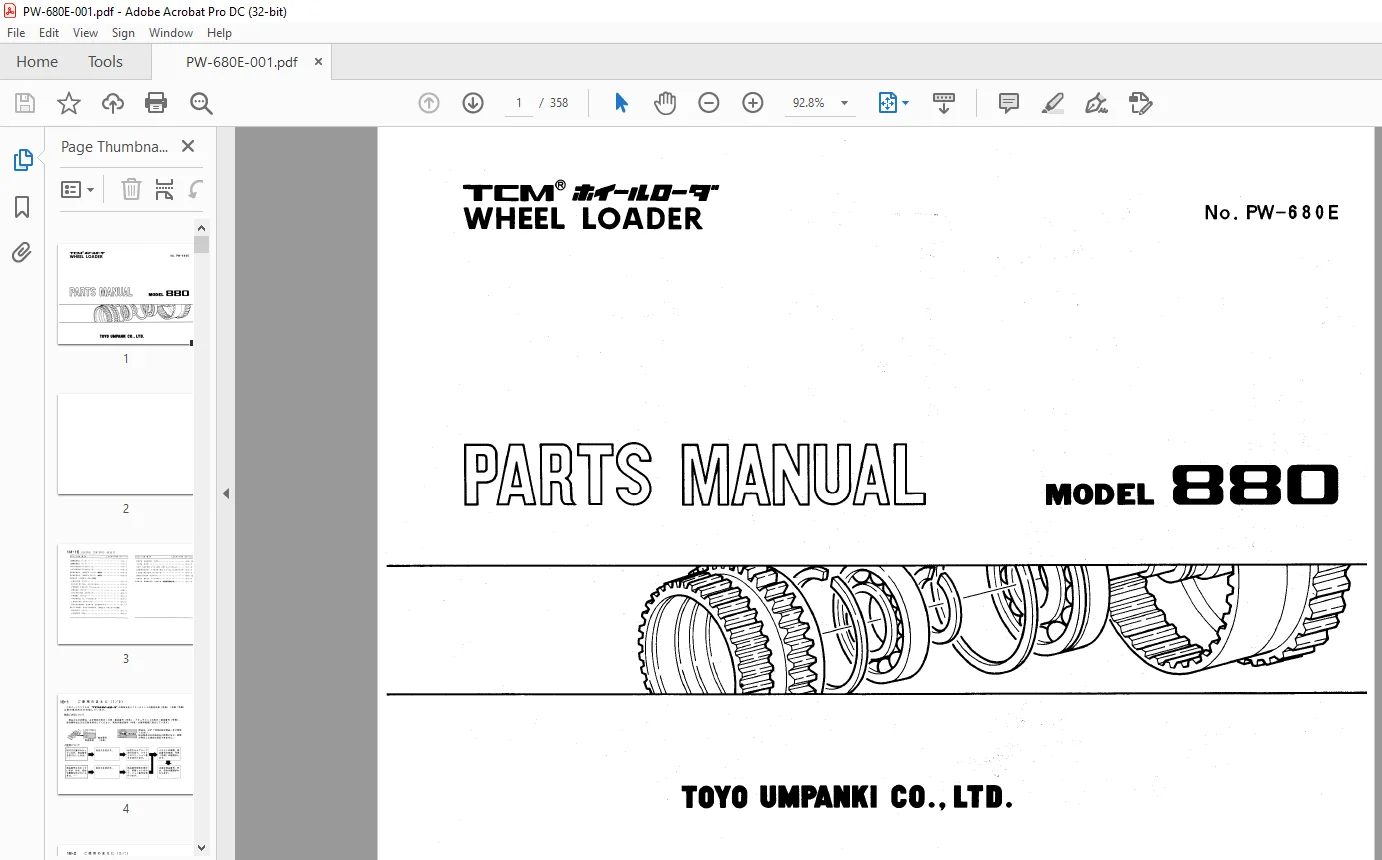Viewport: 1382px width, 860px height.
Task: Click the total page count "358"
Action: (x=559, y=103)
